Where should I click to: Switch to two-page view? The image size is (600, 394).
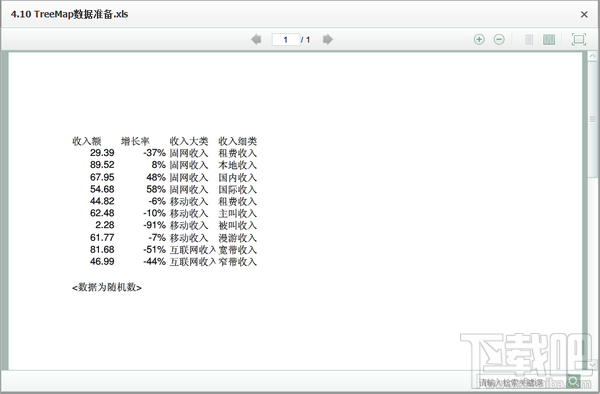click(x=549, y=39)
